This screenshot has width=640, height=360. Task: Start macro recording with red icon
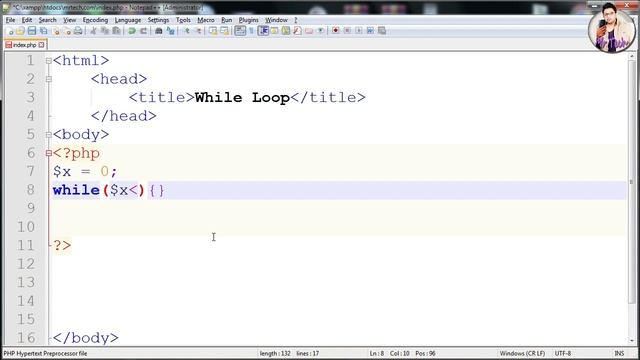point(336,31)
